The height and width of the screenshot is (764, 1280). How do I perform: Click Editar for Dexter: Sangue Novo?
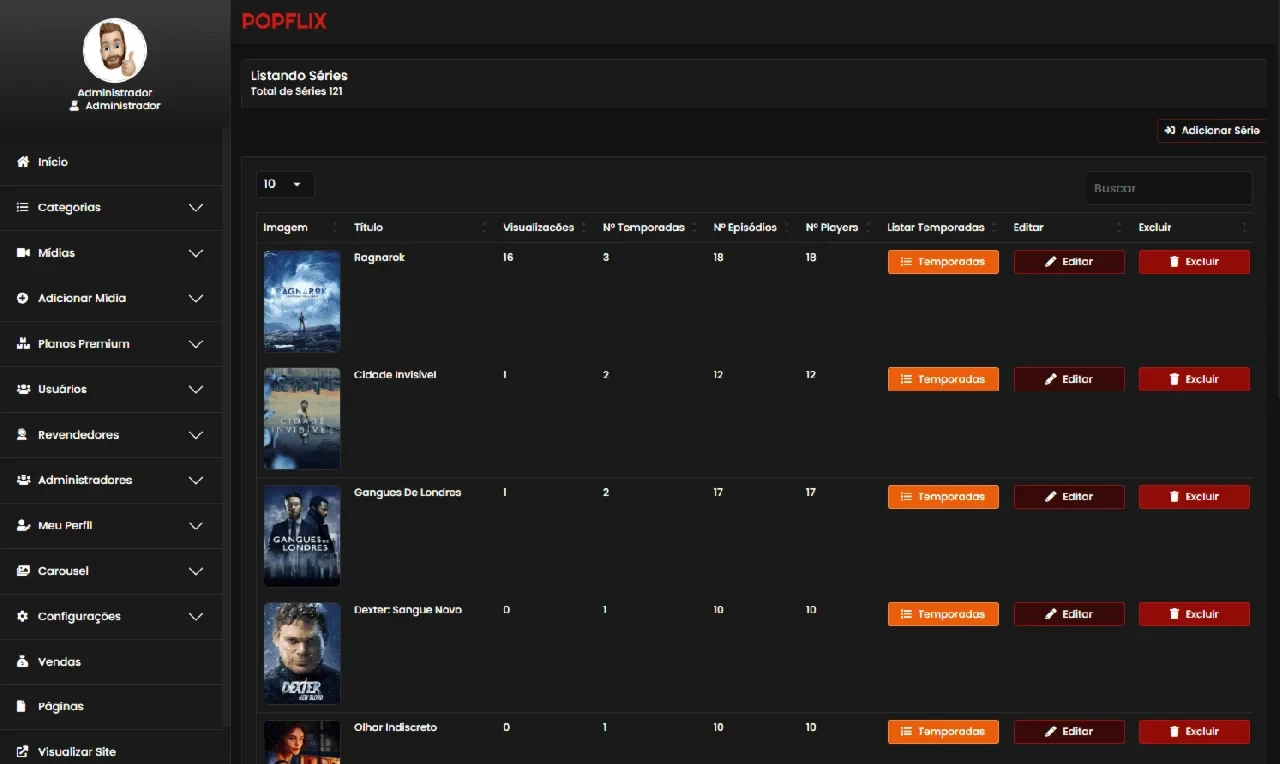coord(1069,614)
